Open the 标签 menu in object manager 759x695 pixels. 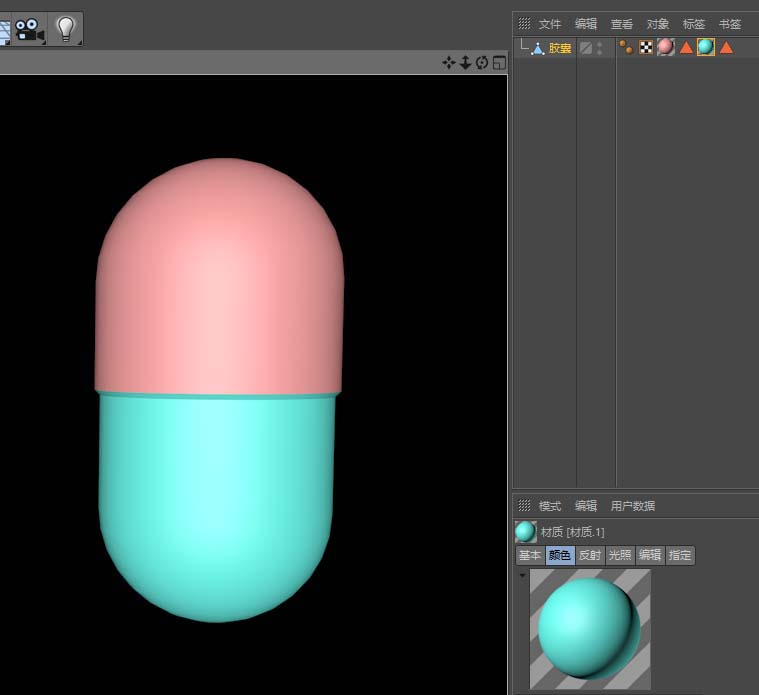pos(694,24)
